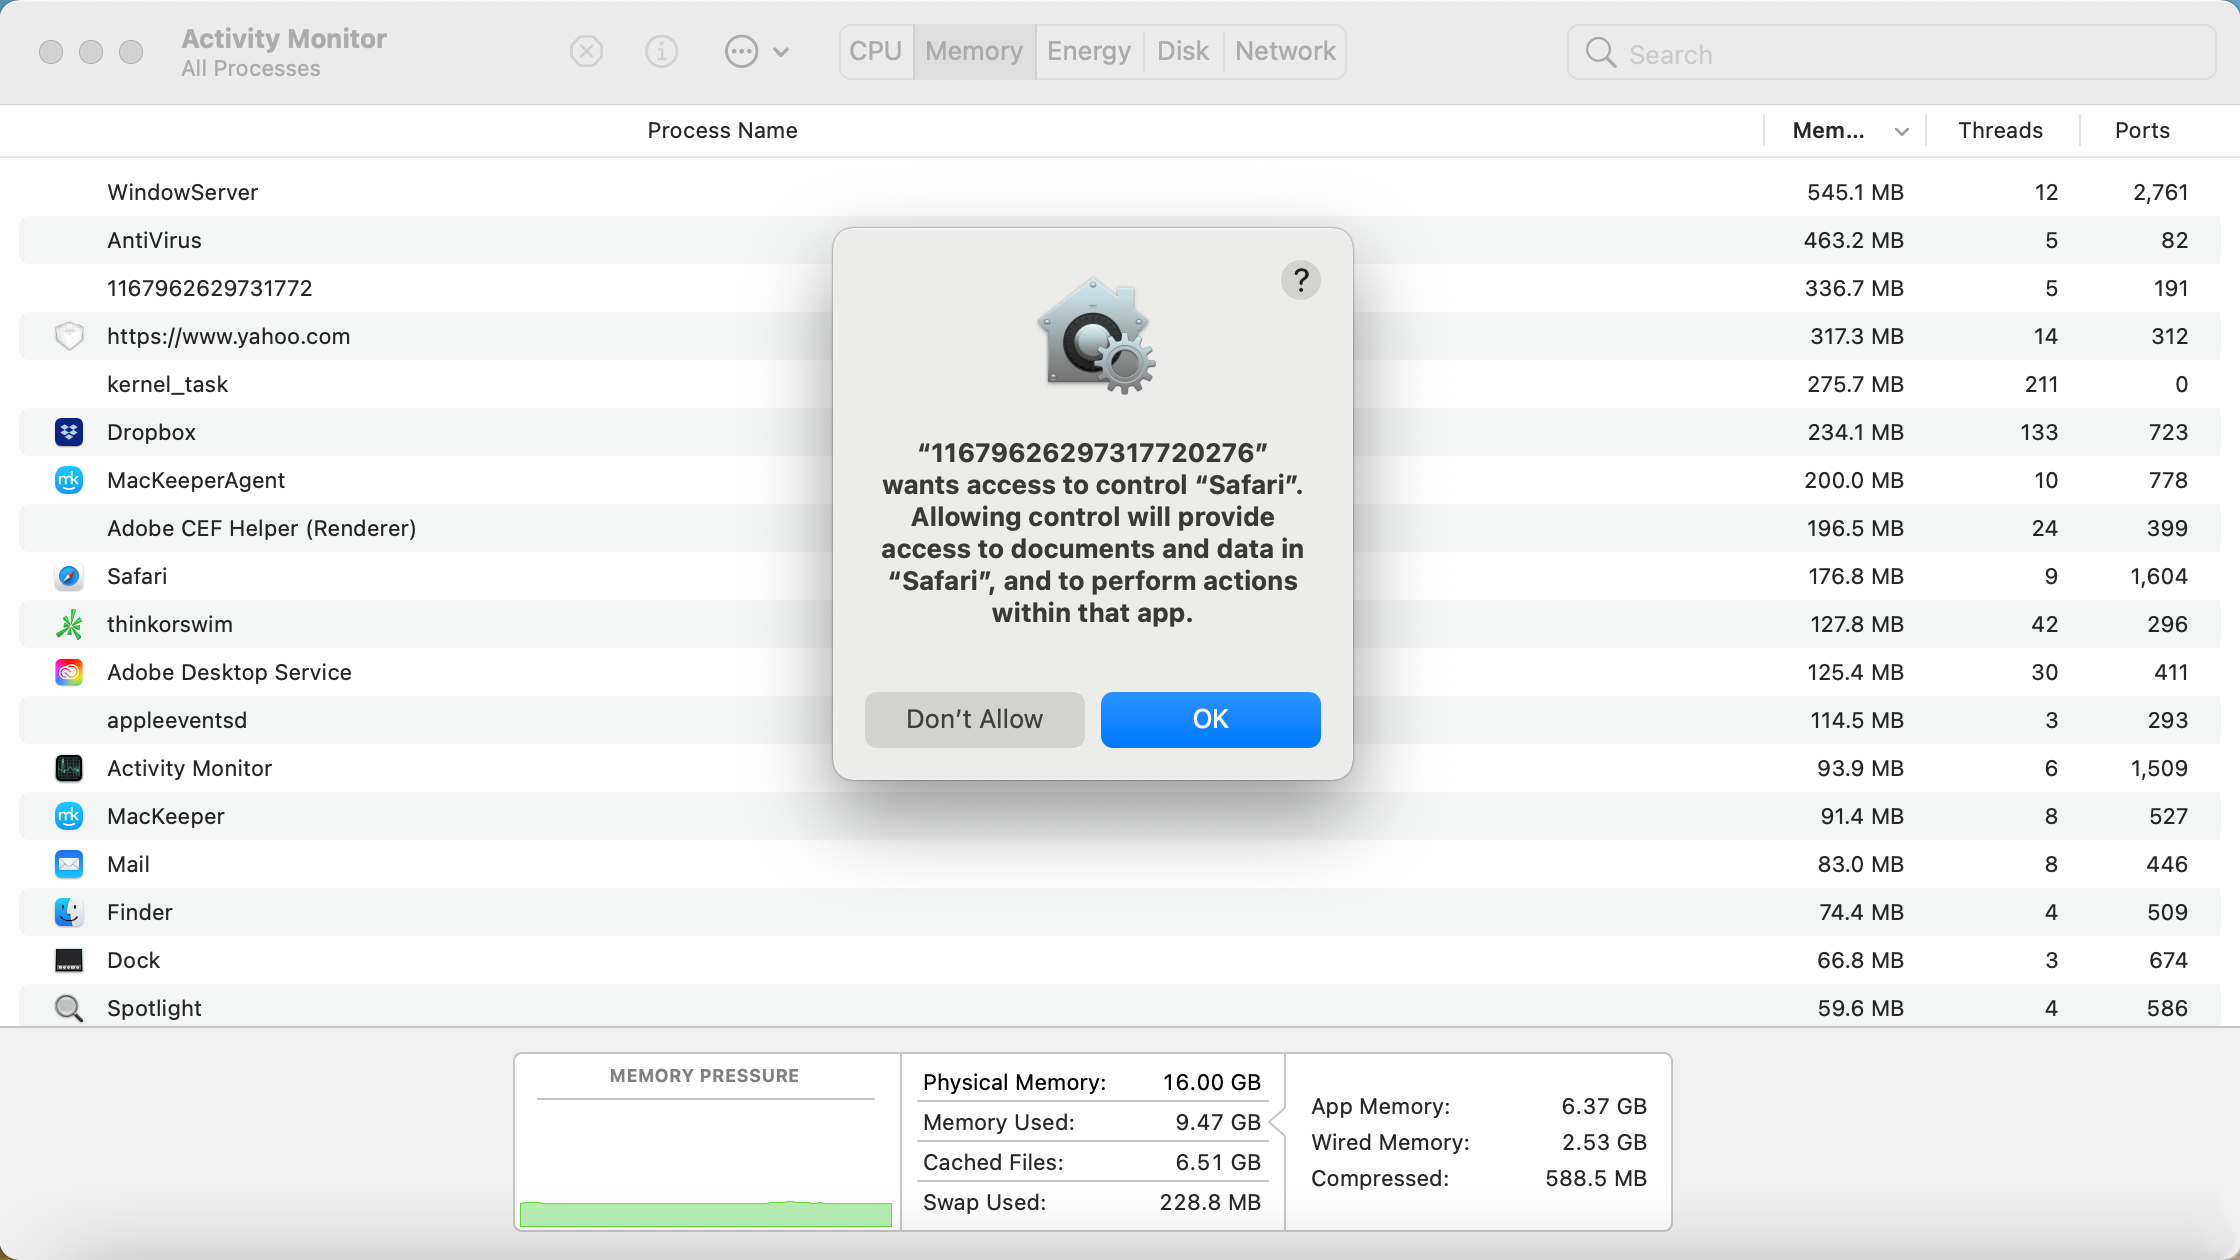This screenshot has width=2240, height=1260.
Task: Click the Memory column sort dropdown
Action: point(1903,131)
